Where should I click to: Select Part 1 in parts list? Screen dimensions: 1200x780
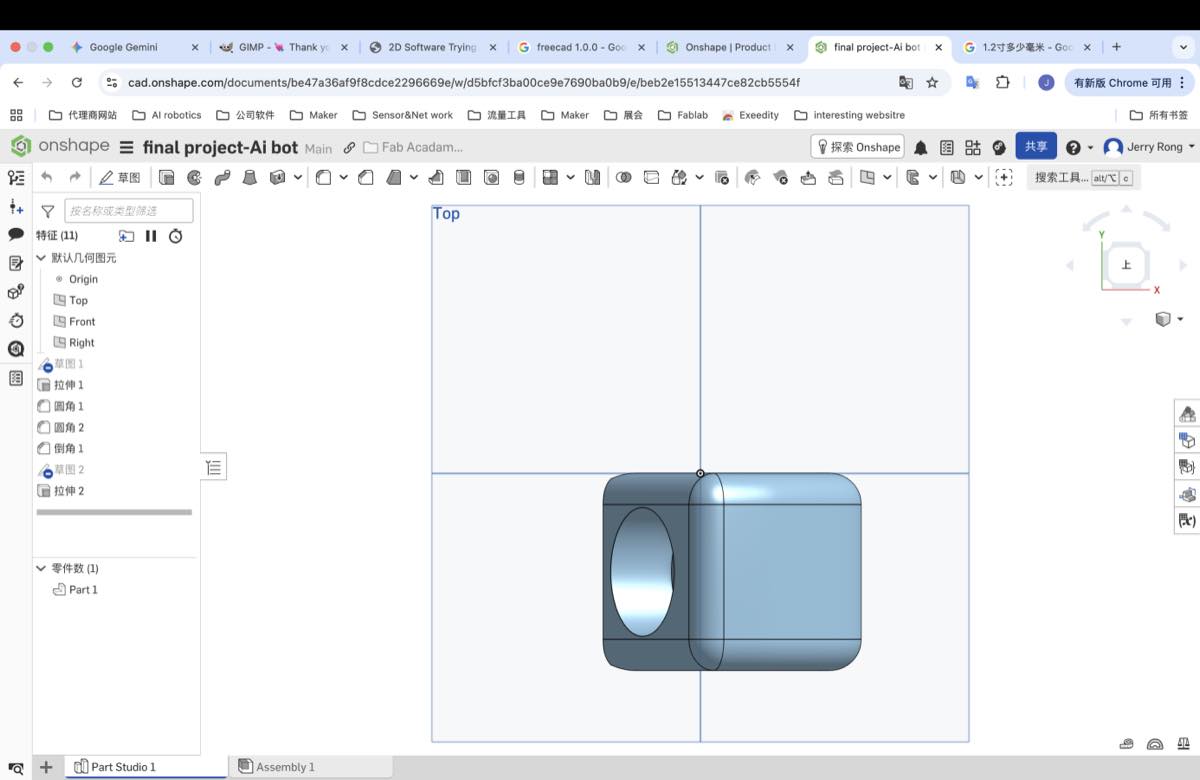[x=83, y=590]
